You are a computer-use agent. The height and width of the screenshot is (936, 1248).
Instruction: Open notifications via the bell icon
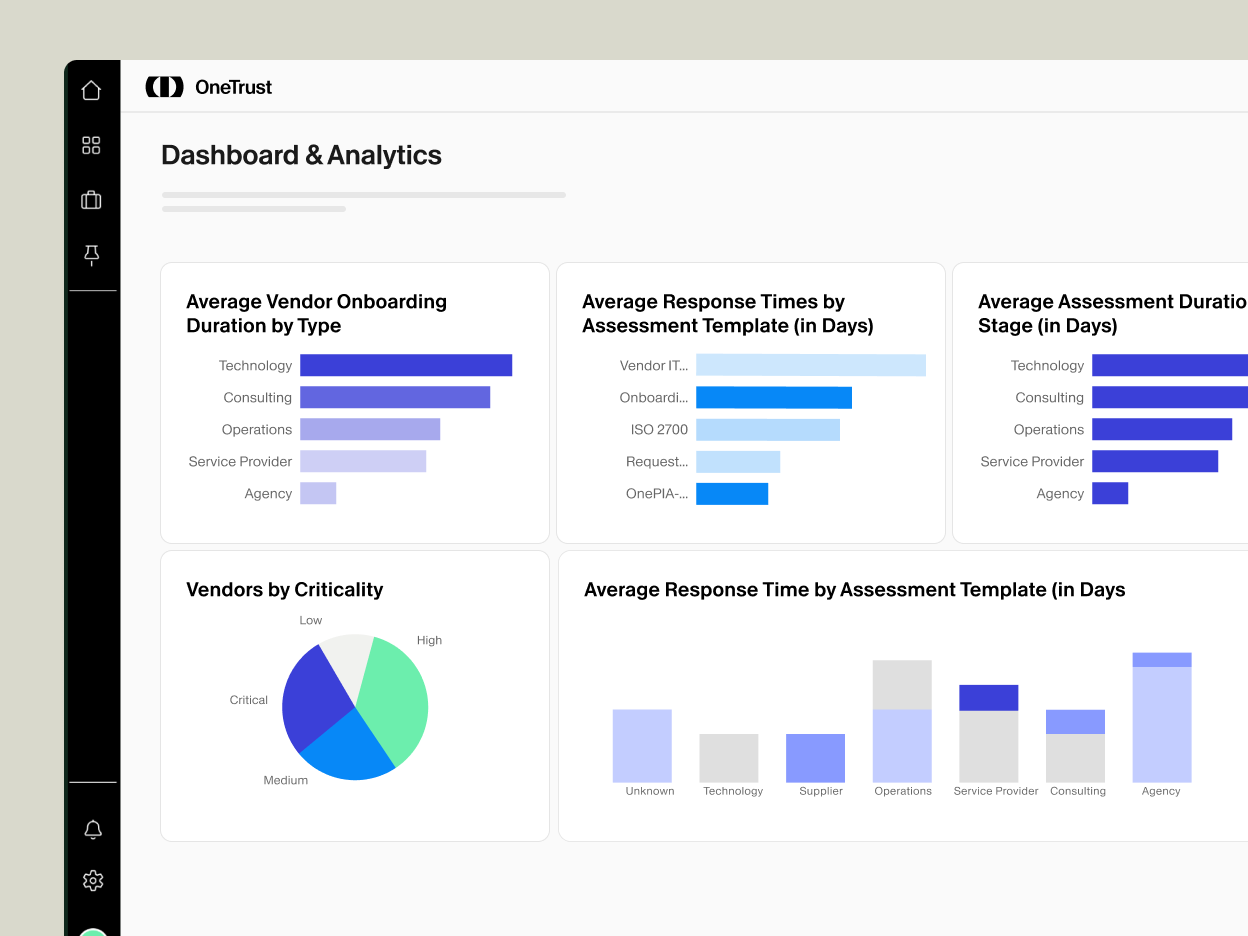(92, 829)
